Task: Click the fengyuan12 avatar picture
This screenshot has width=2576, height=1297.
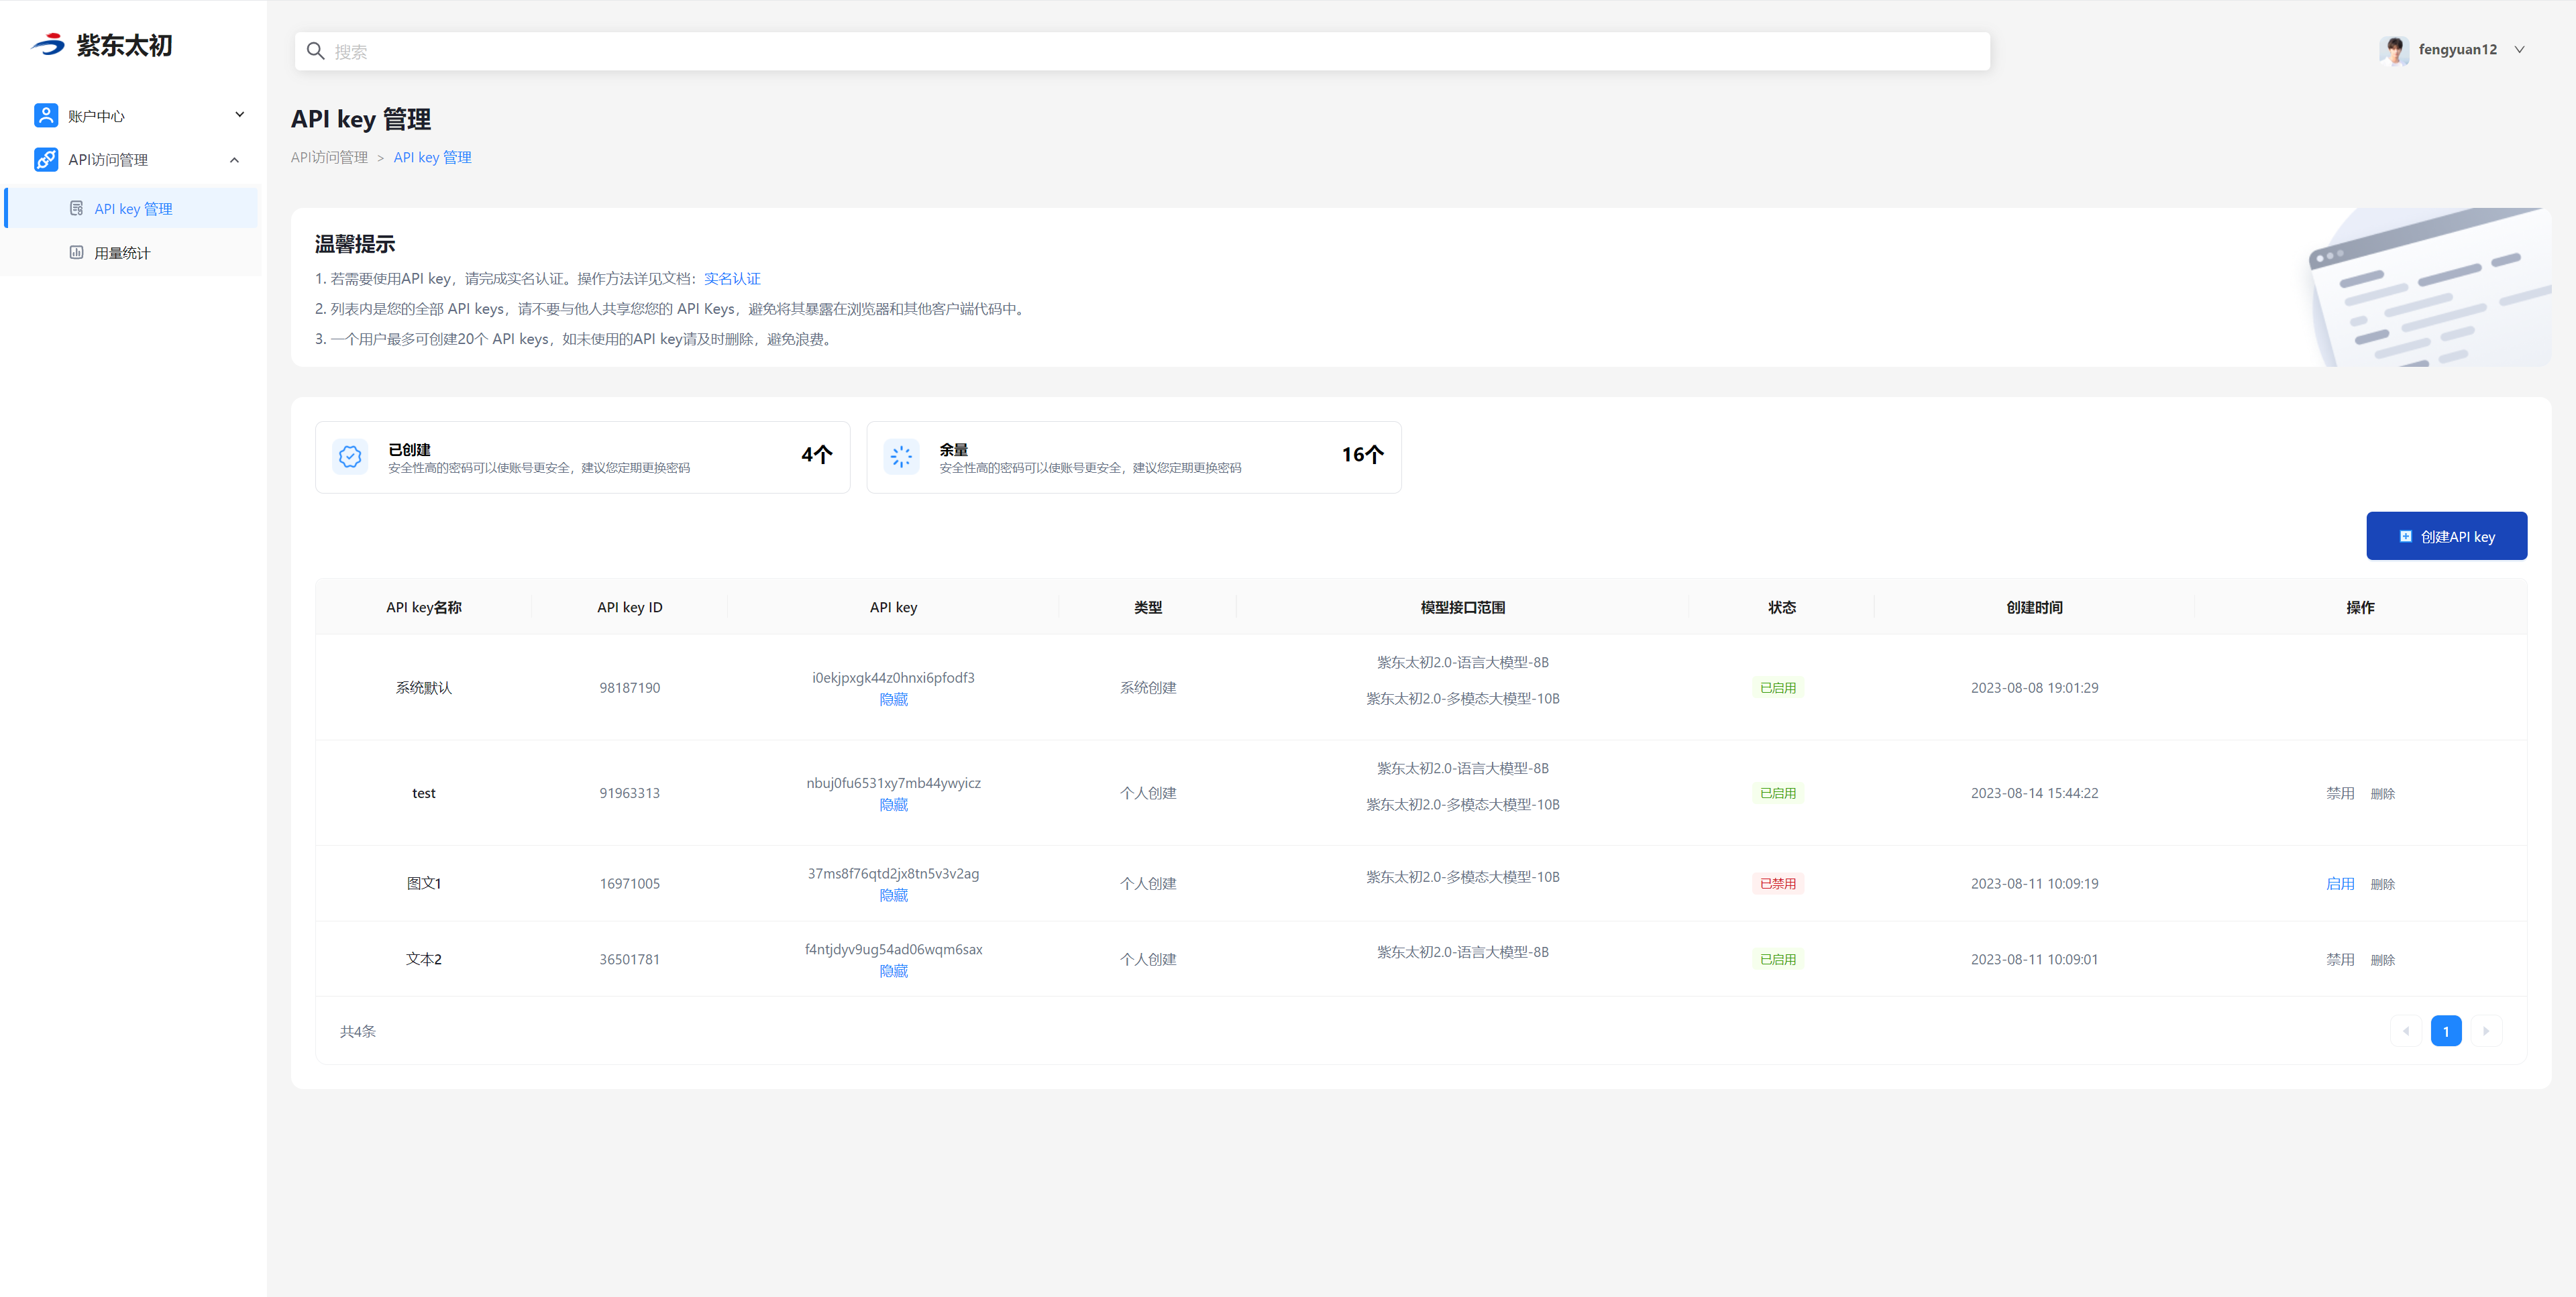Action: [x=2394, y=50]
